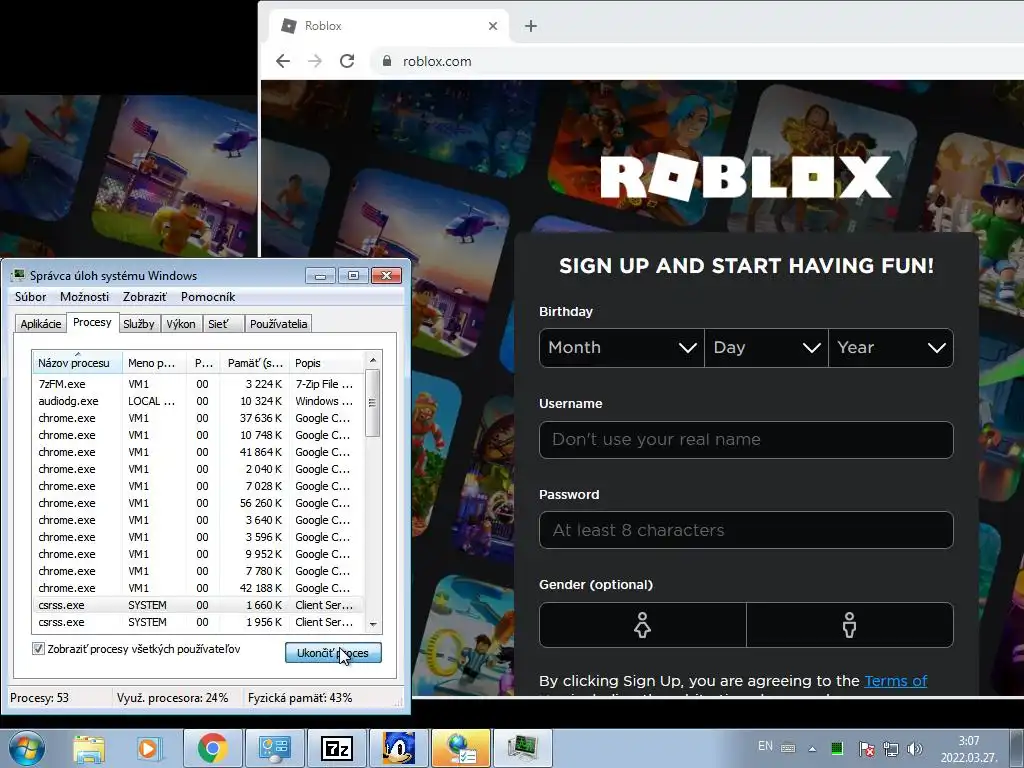Open the Pomocník menu
This screenshot has width=1024, height=768.
coord(208,297)
